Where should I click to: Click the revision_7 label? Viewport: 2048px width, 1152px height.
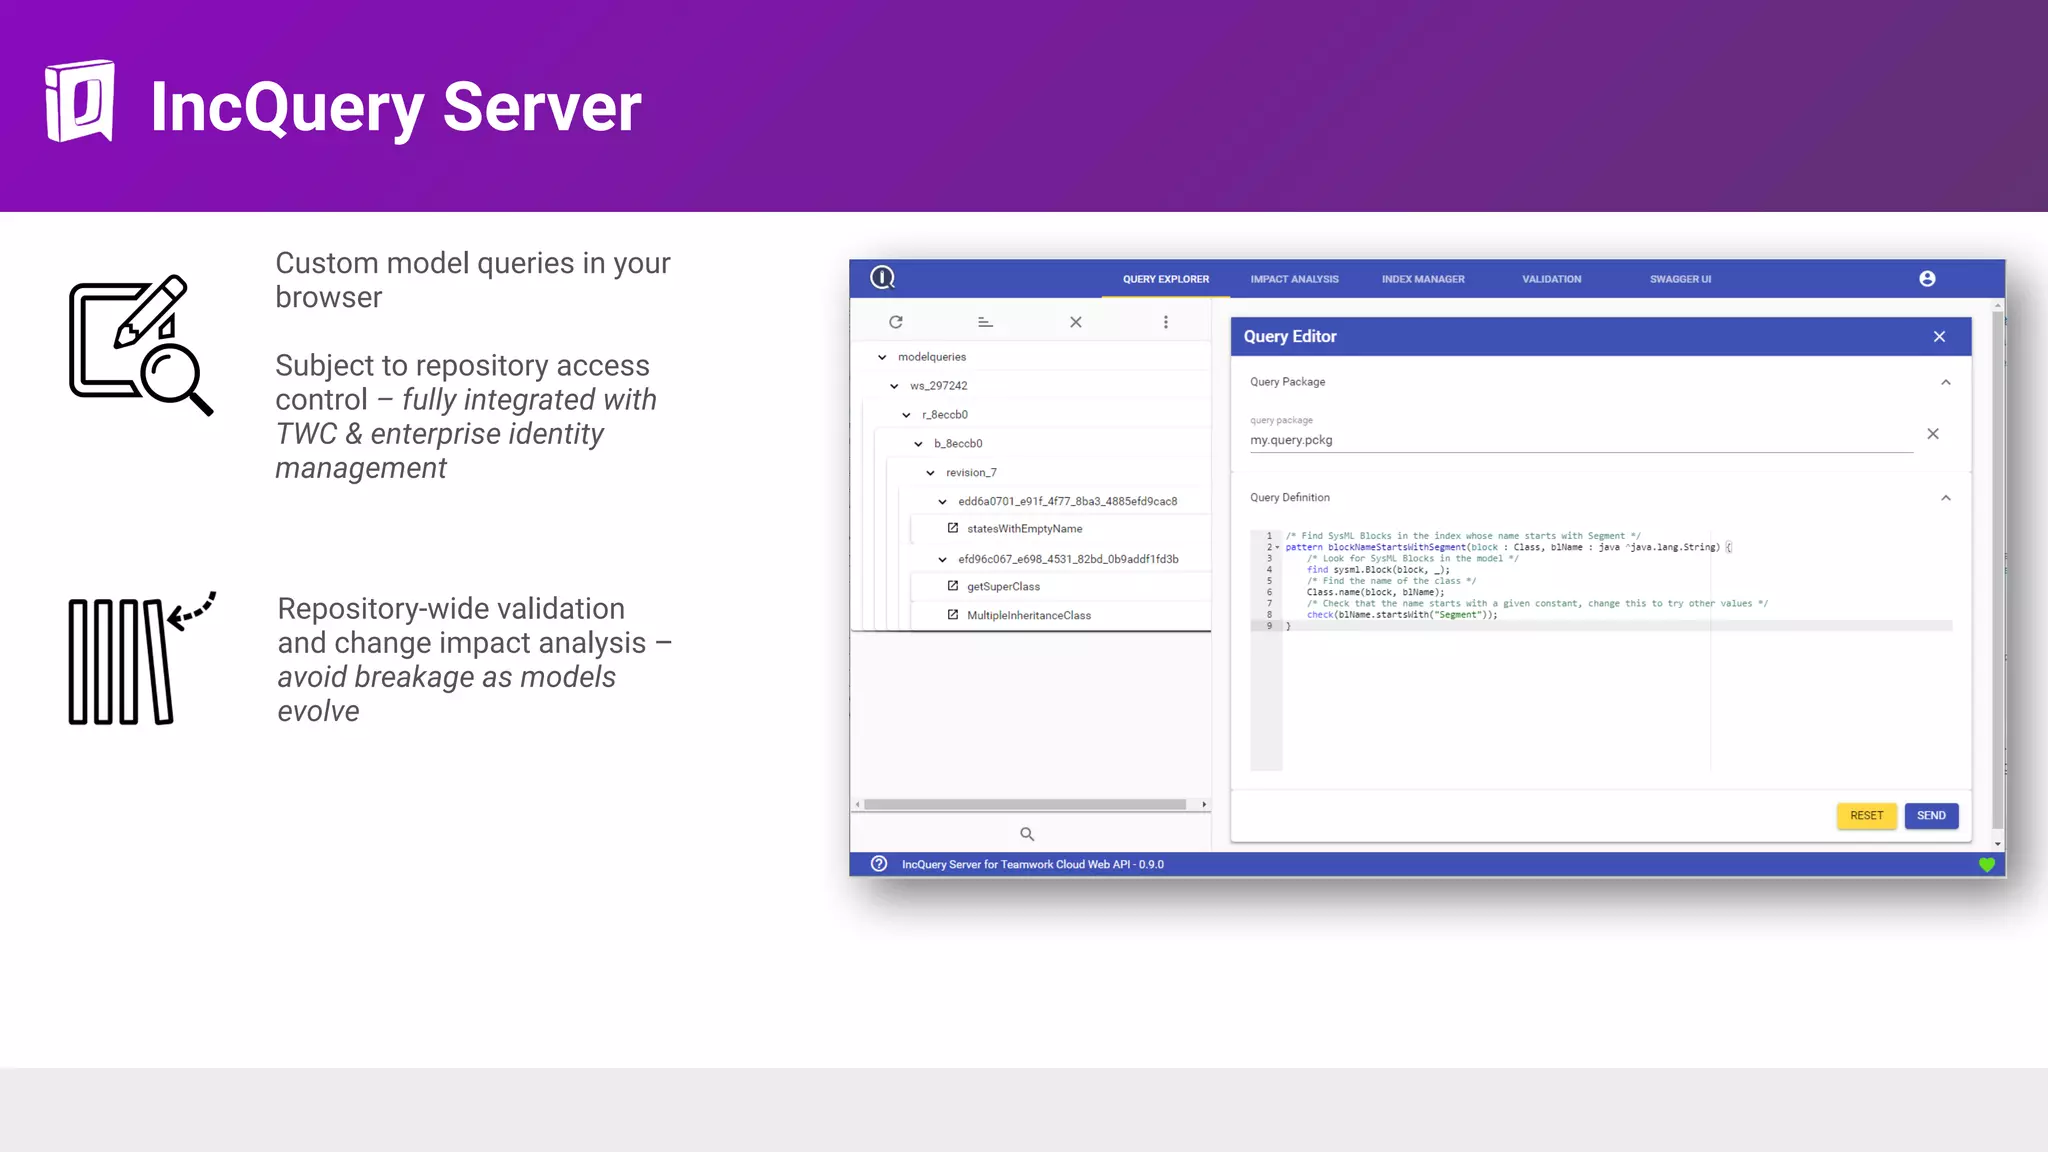click(x=971, y=473)
